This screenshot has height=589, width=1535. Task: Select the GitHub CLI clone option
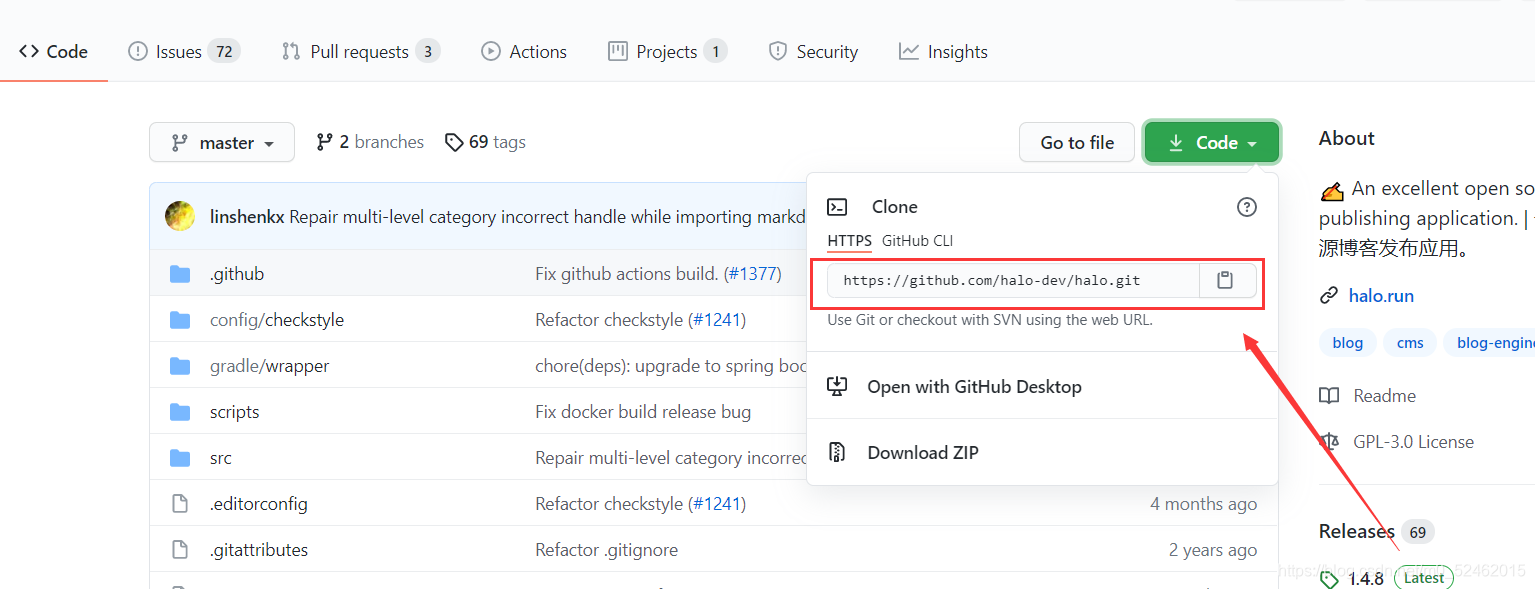click(917, 241)
